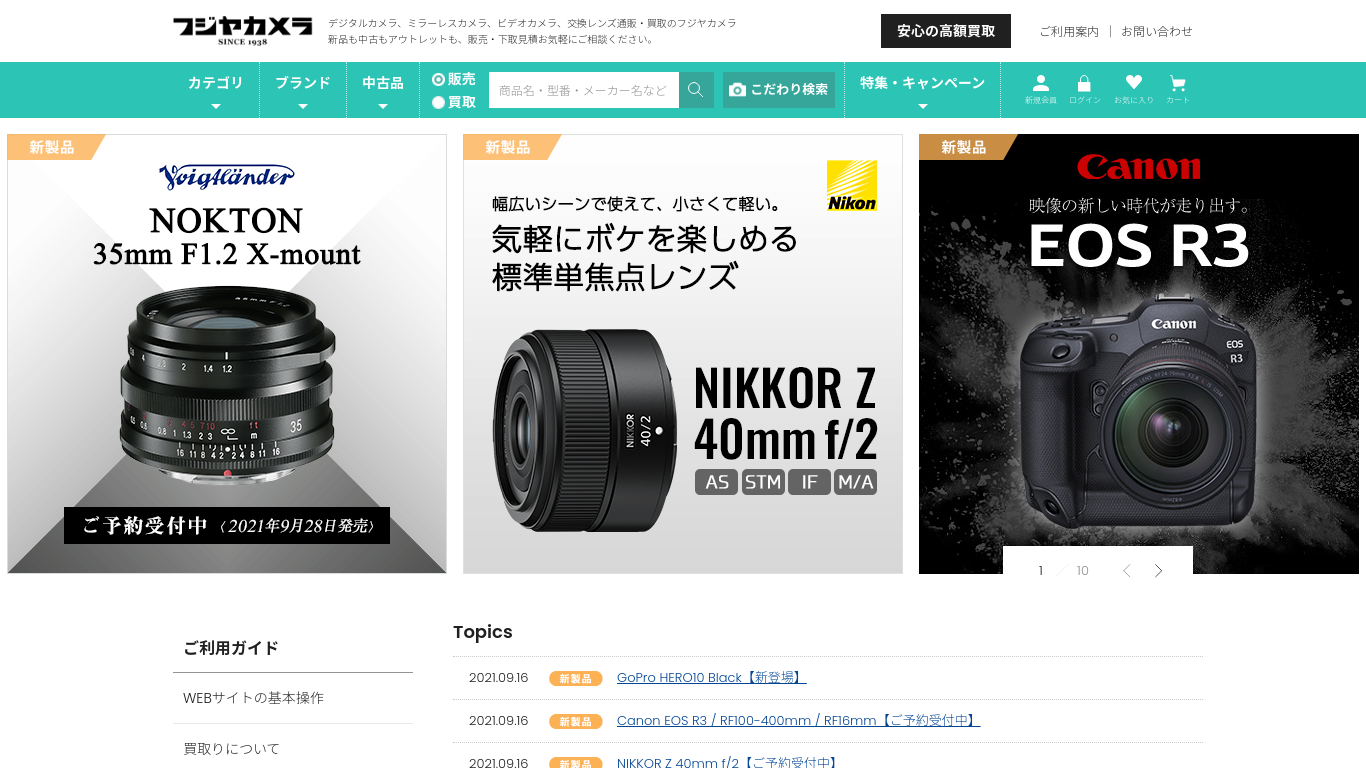Click the Fujiya Camera logo
This screenshot has height=768, width=1366.
point(242,30)
